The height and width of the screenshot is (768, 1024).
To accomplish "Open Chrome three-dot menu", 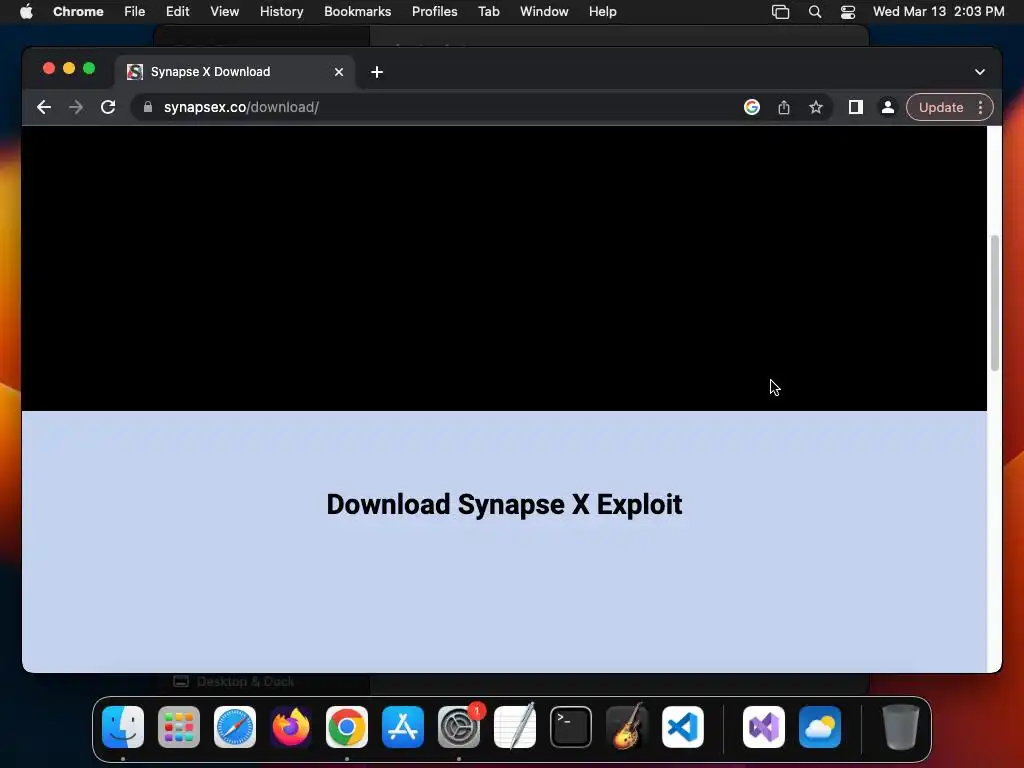I will pos(980,107).
